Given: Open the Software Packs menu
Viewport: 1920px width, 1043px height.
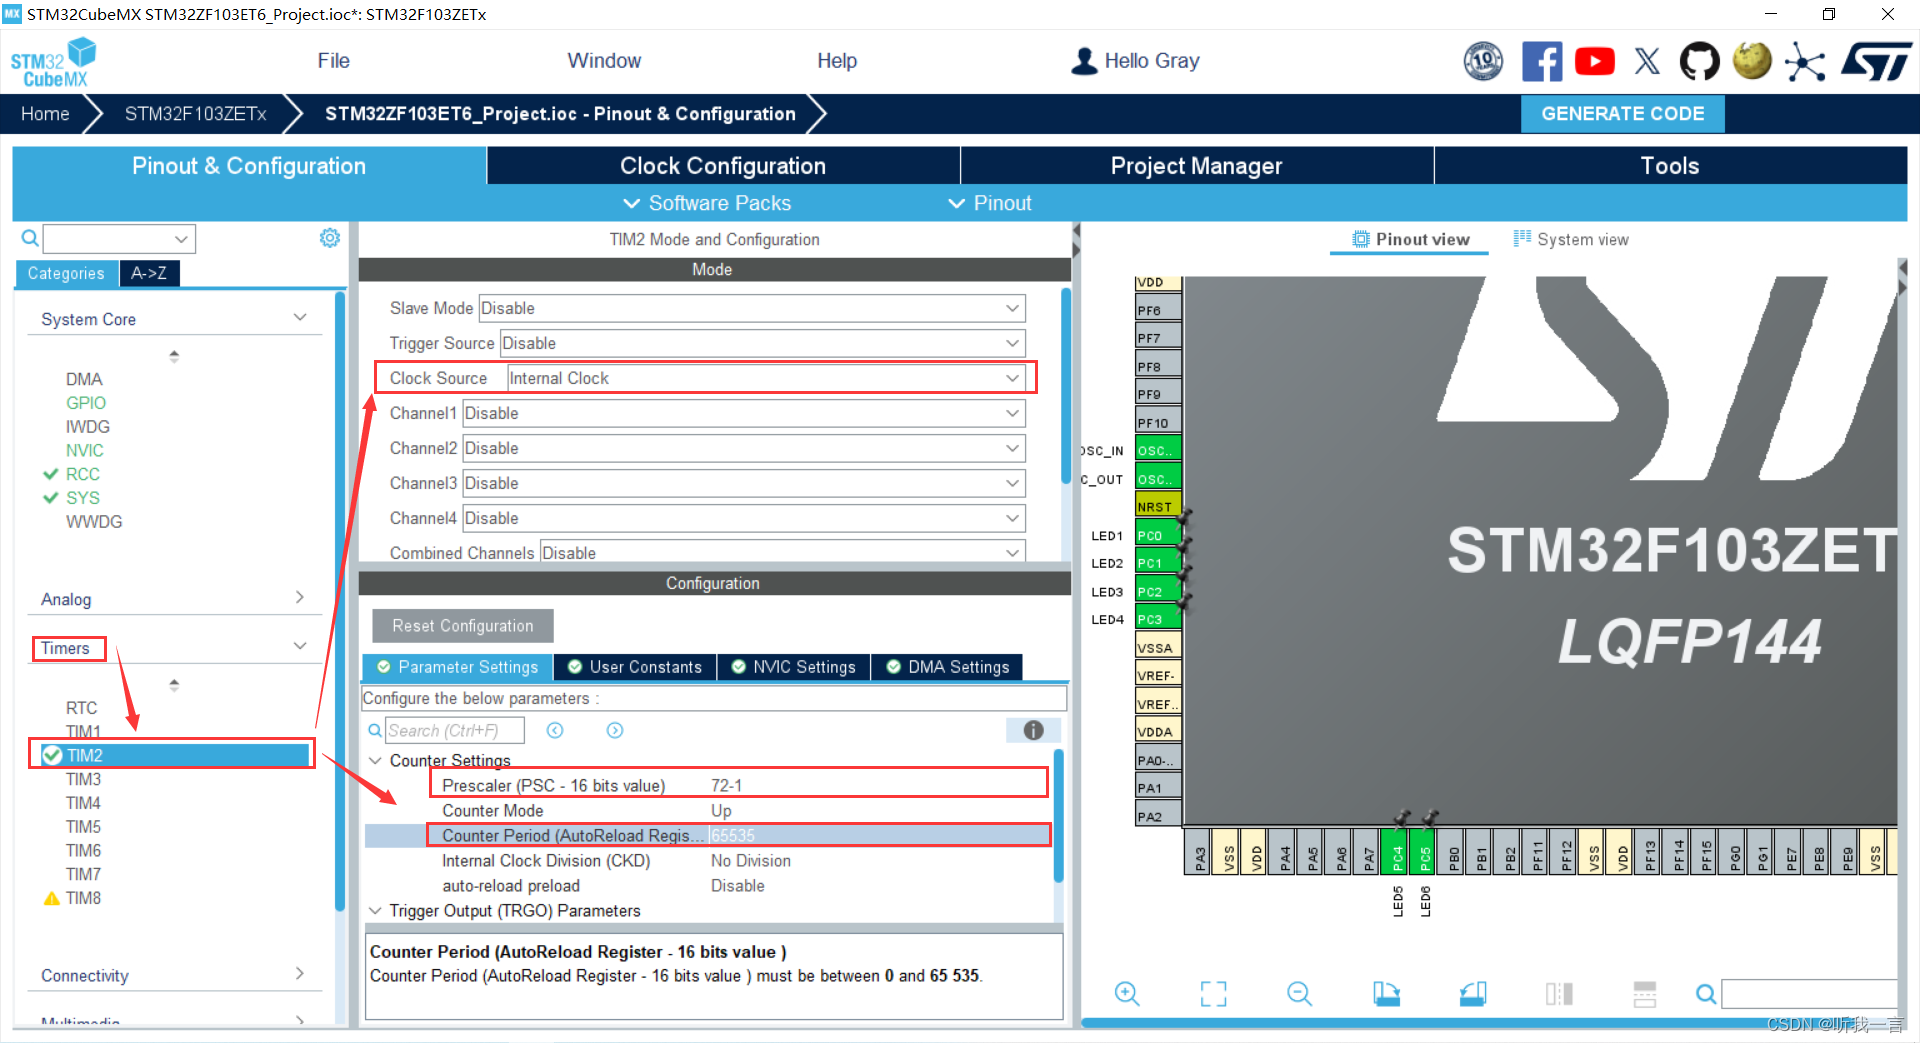Looking at the screenshot, I should click(708, 203).
